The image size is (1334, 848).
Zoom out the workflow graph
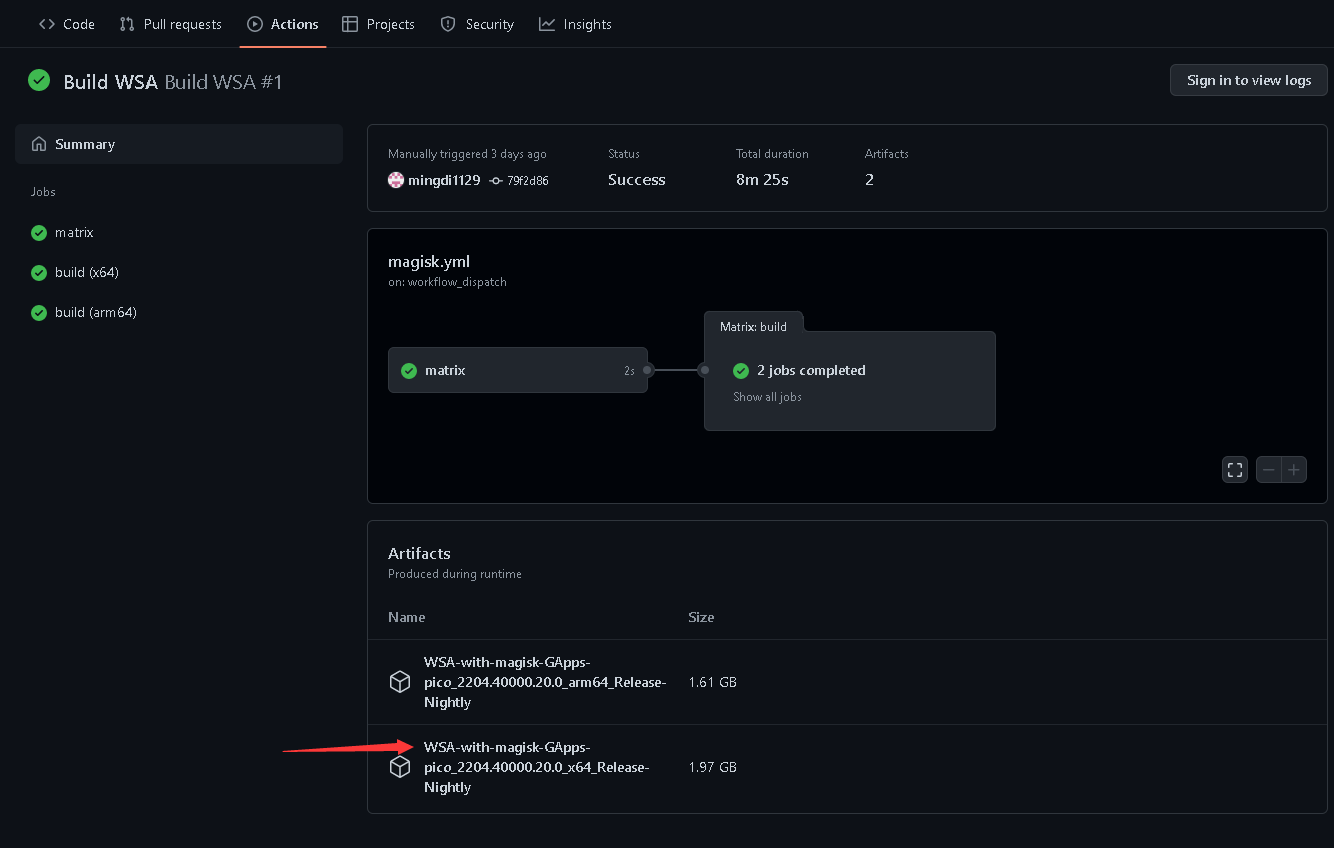coord(1269,469)
